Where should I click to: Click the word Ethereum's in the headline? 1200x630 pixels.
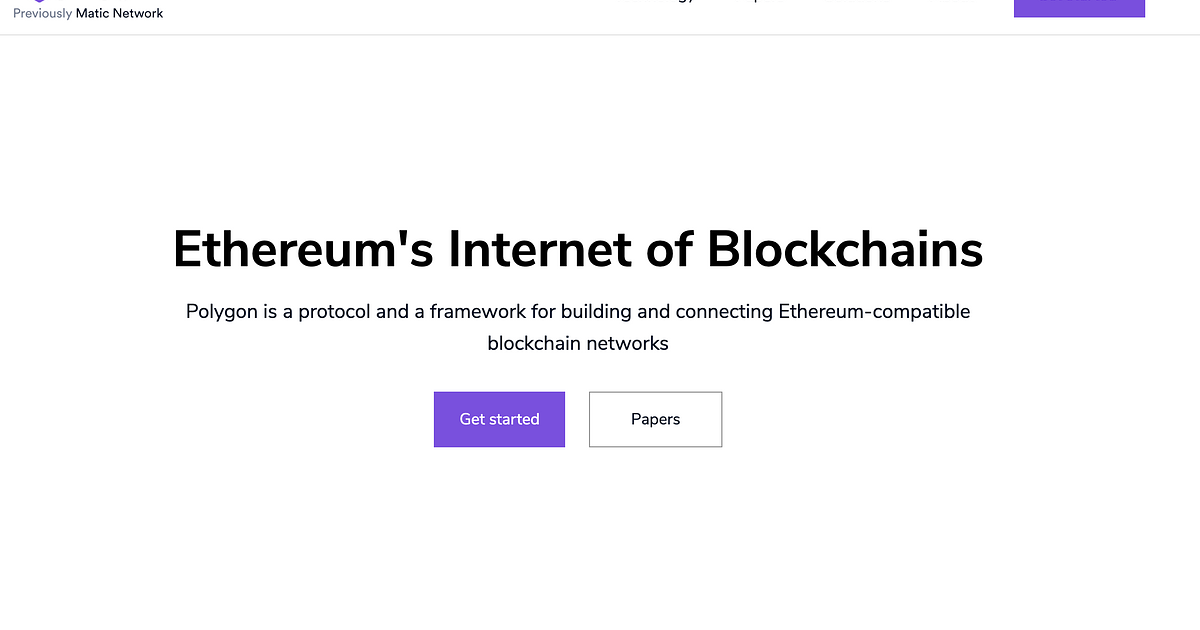(x=303, y=249)
